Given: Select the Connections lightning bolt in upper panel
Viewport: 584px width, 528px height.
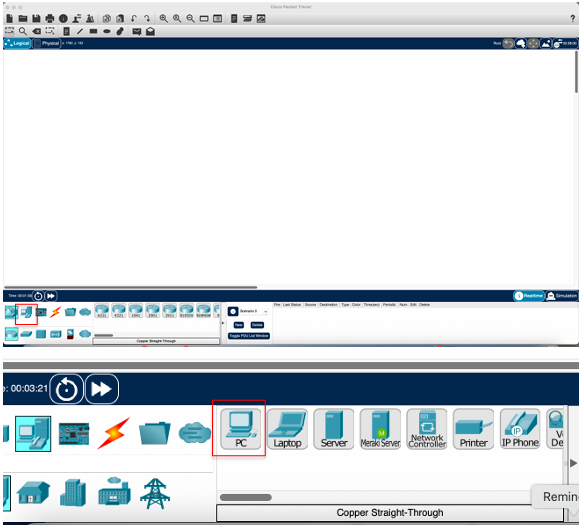Looking at the screenshot, I should tap(55, 312).
